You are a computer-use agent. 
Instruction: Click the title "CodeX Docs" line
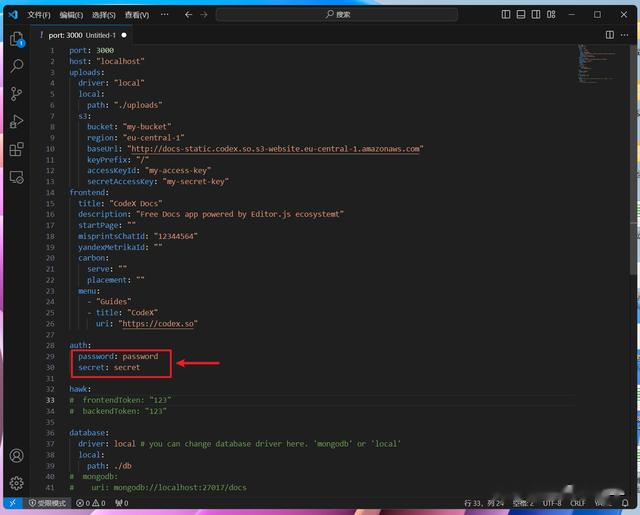pos(120,203)
